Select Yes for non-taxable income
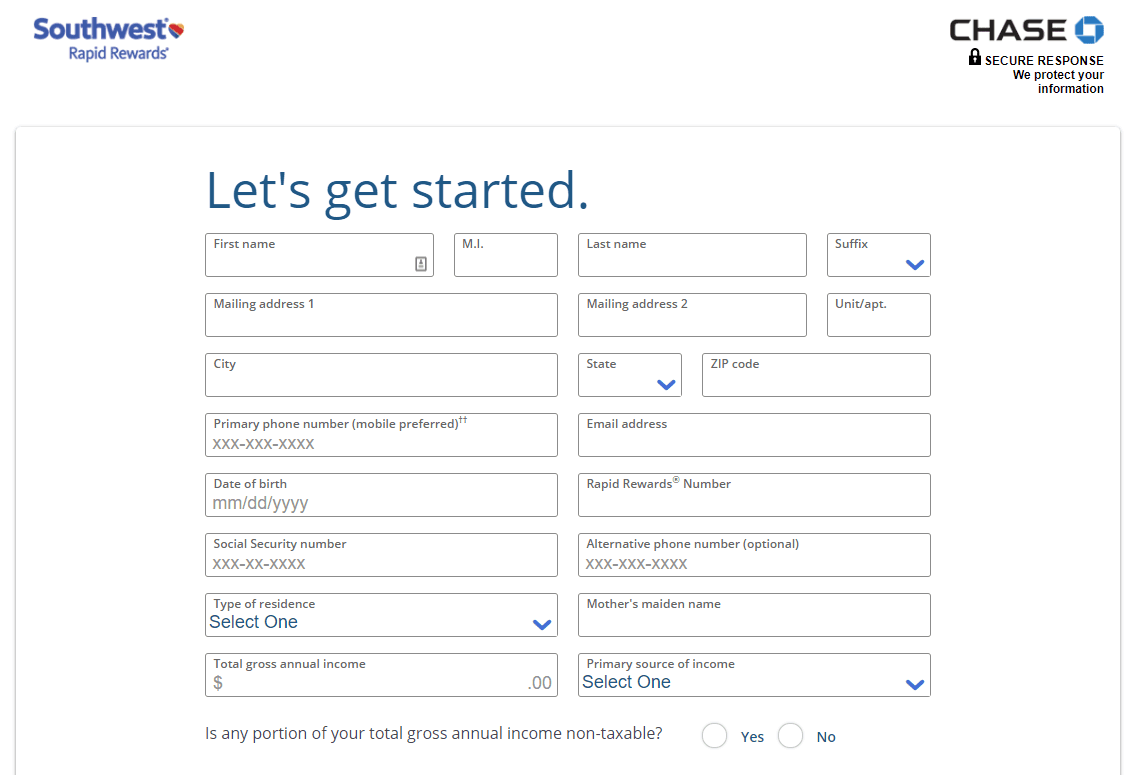The width and height of the screenshot is (1136, 775). coord(714,736)
